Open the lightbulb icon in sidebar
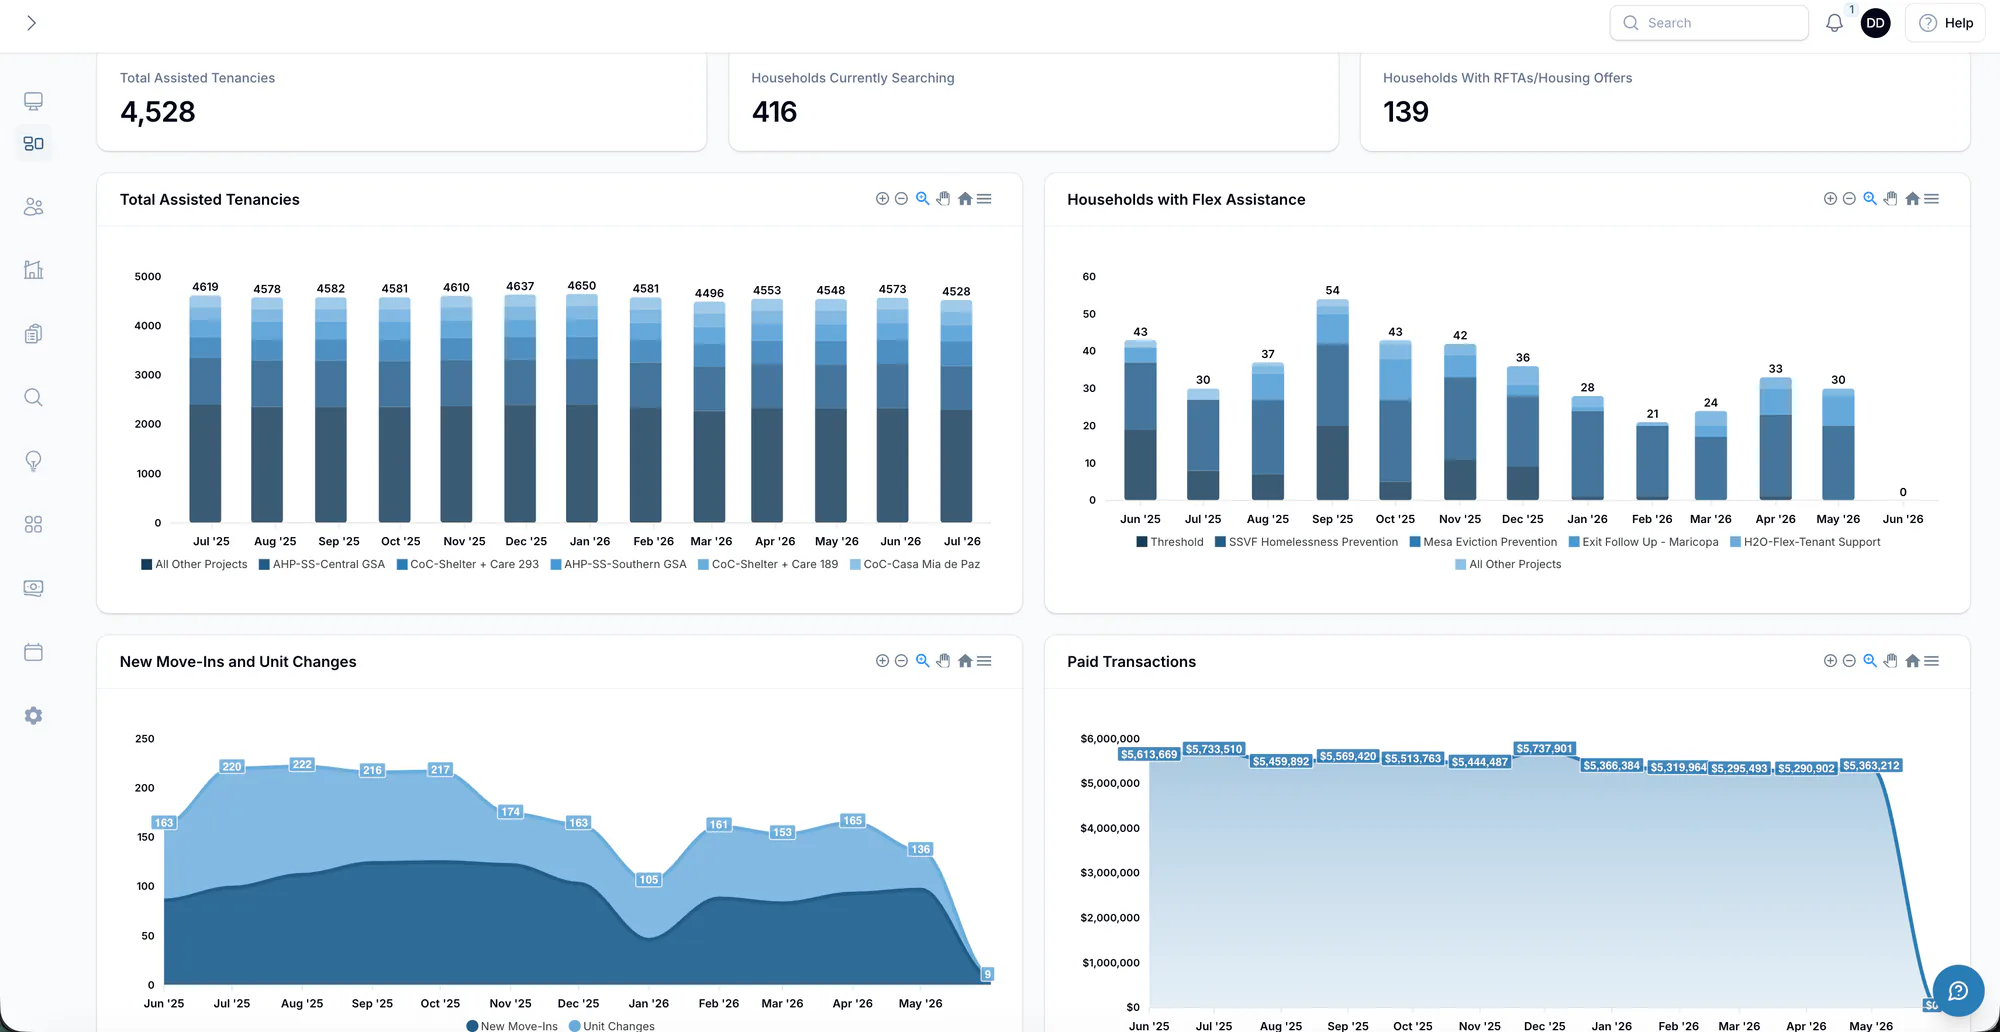The height and width of the screenshot is (1032, 2000). (33, 461)
